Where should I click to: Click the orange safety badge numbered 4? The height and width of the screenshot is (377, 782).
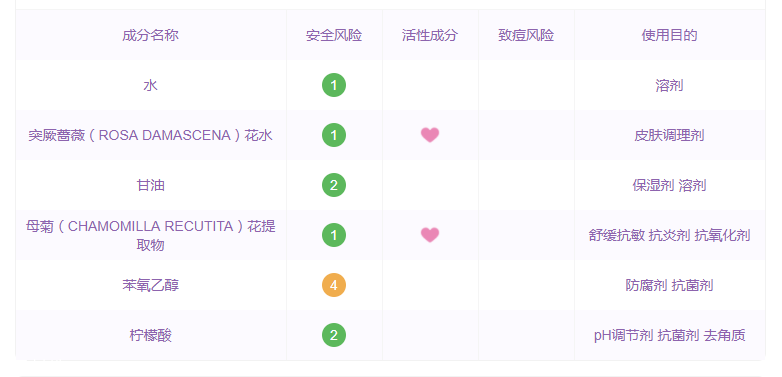point(334,285)
